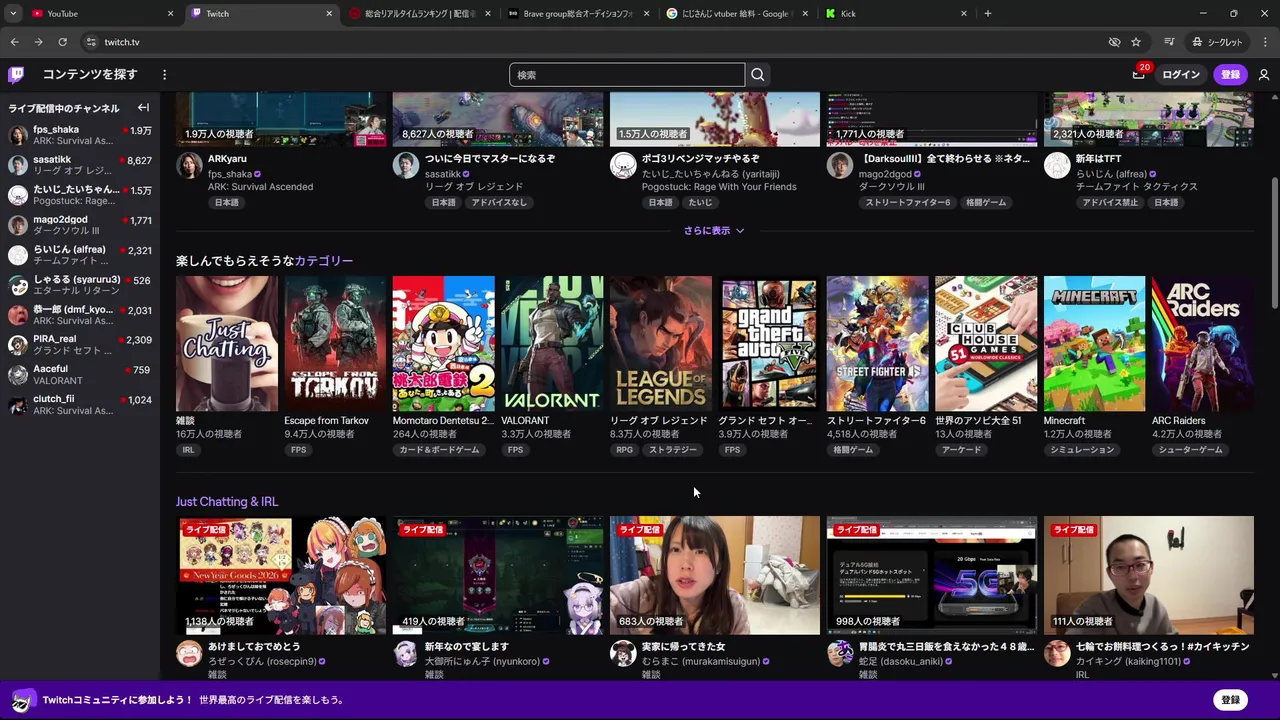Click the ログイン button
Image resolution: width=1280 pixels, height=720 pixels.
click(x=1181, y=75)
